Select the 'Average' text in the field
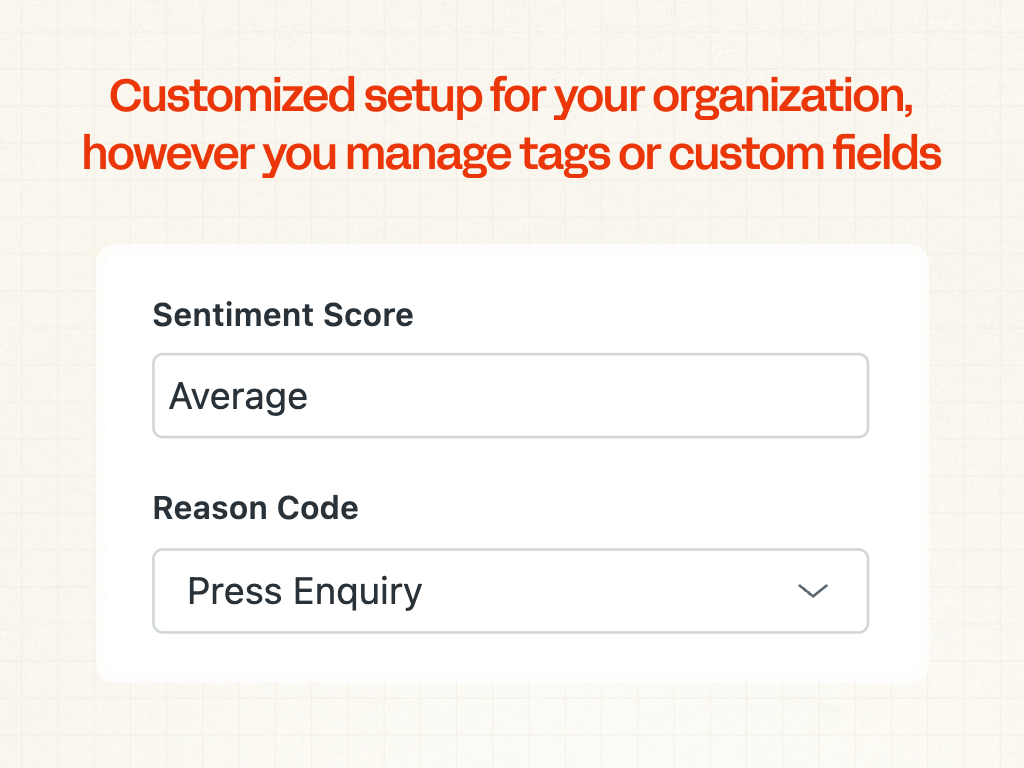The height and width of the screenshot is (768, 1024). pyautogui.click(x=238, y=397)
